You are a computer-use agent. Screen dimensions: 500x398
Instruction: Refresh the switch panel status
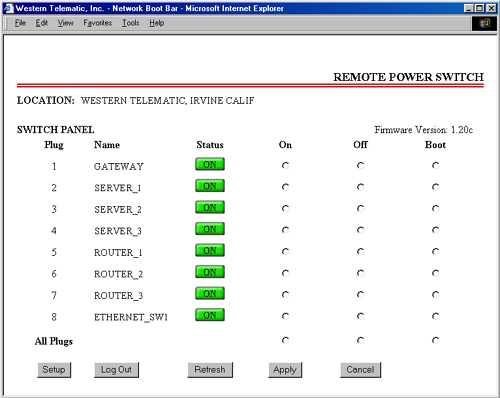(210, 370)
